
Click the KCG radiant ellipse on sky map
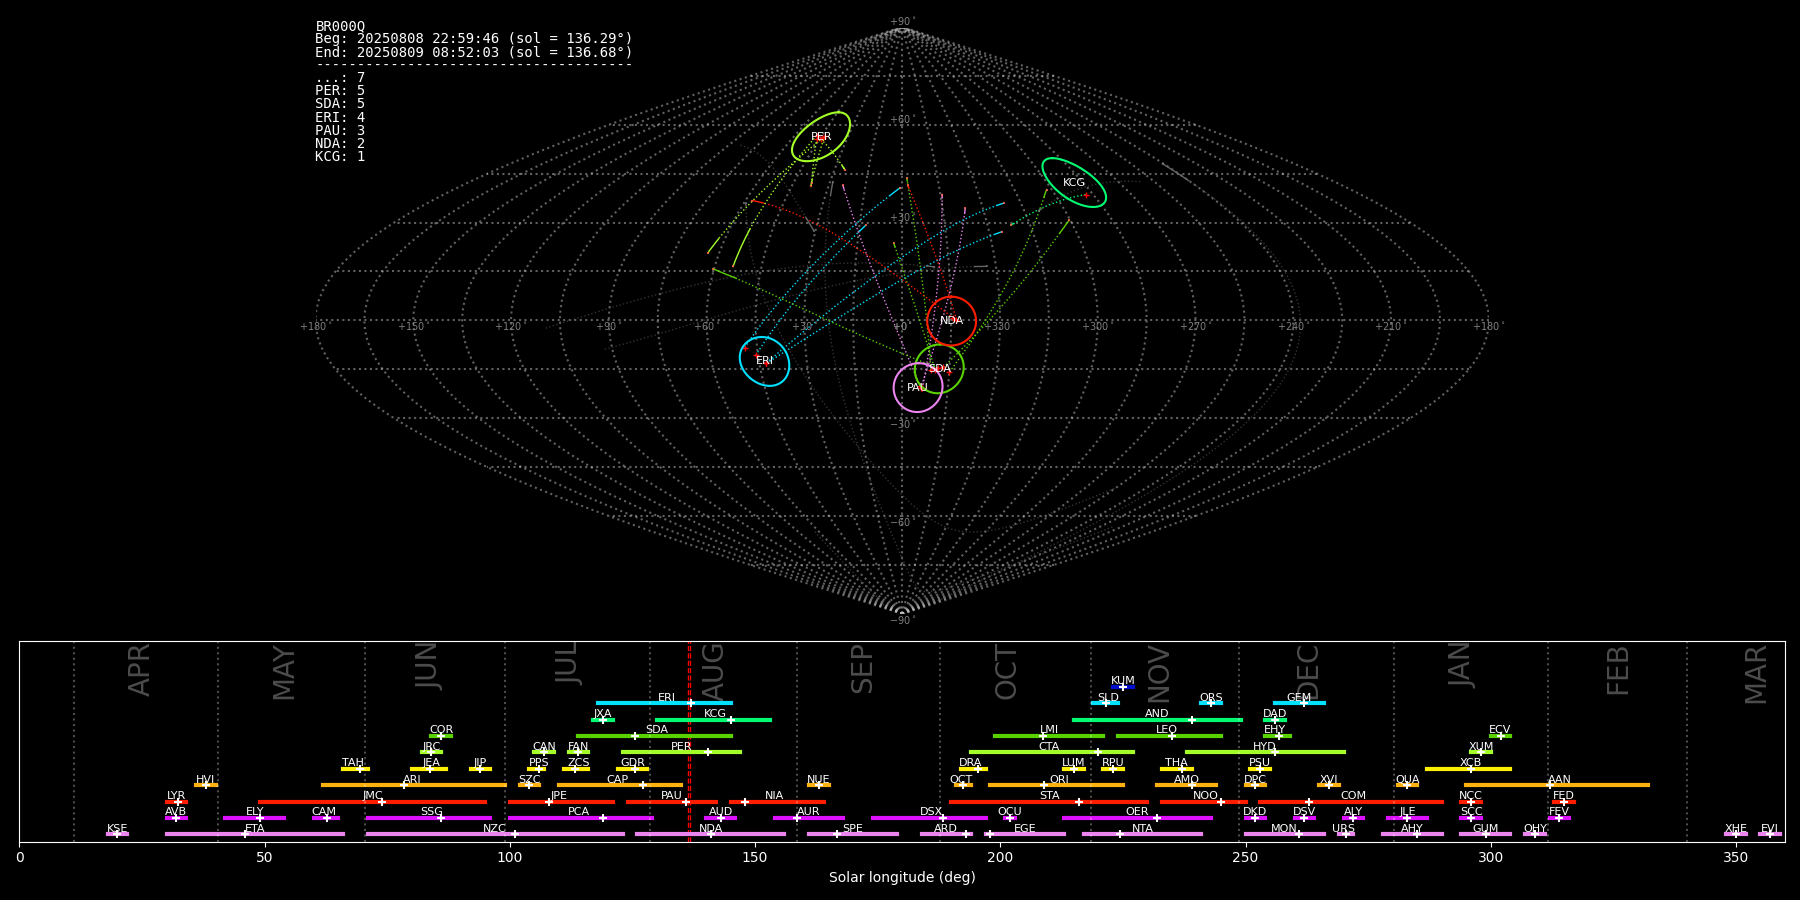coord(1074,182)
